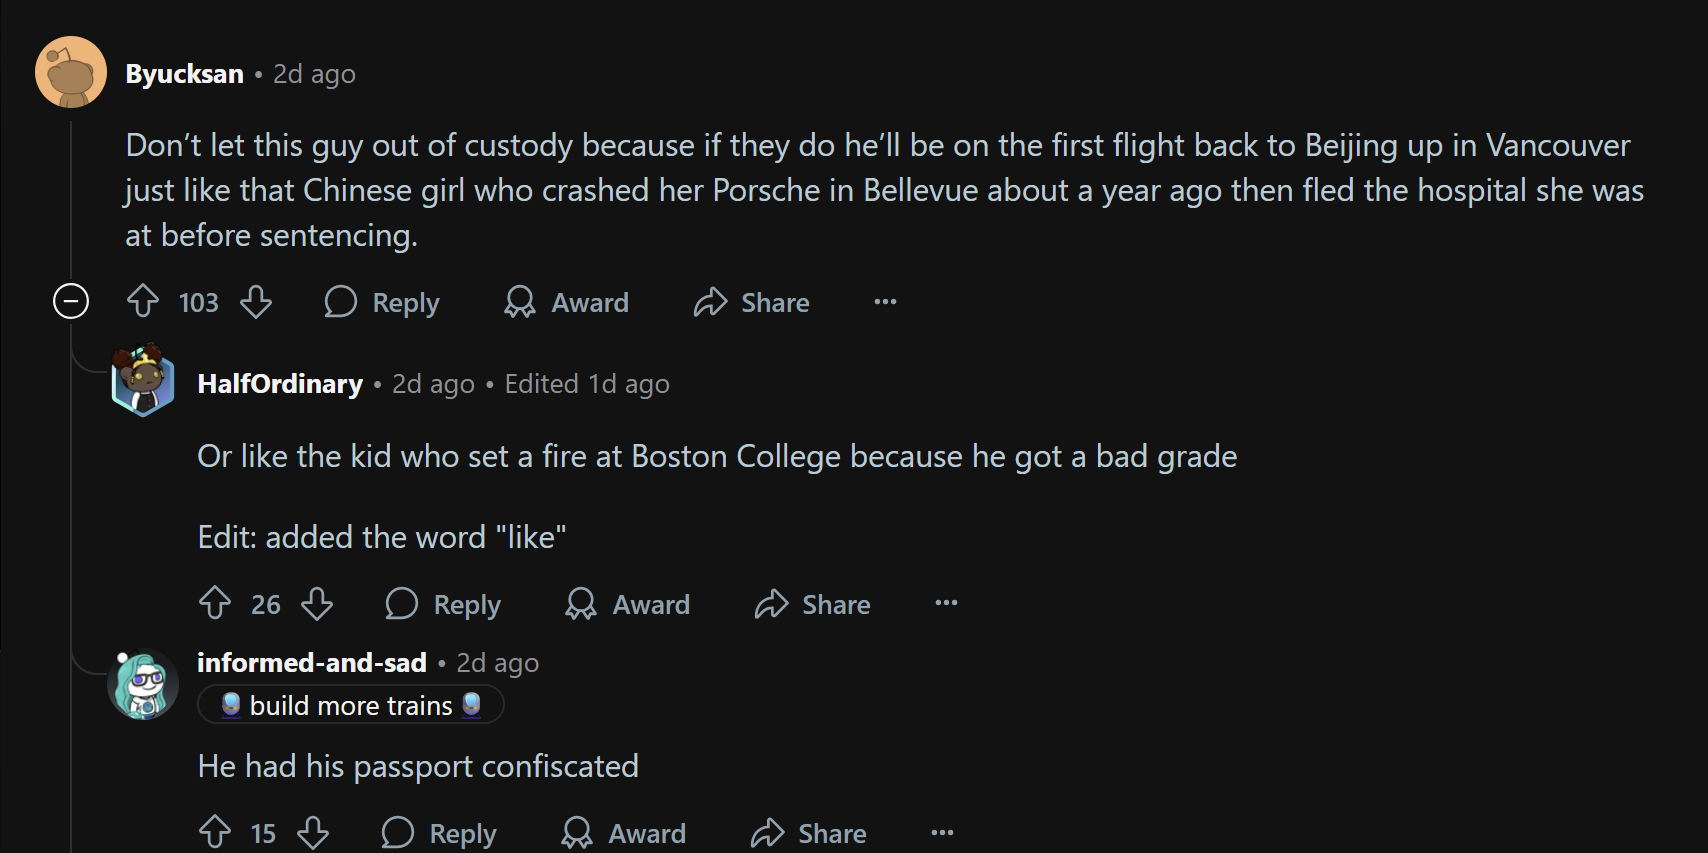The width and height of the screenshot is (1708, 853).
Task: Downvote HalfOrdinary's Boston College comment
Action: point(317,604)
